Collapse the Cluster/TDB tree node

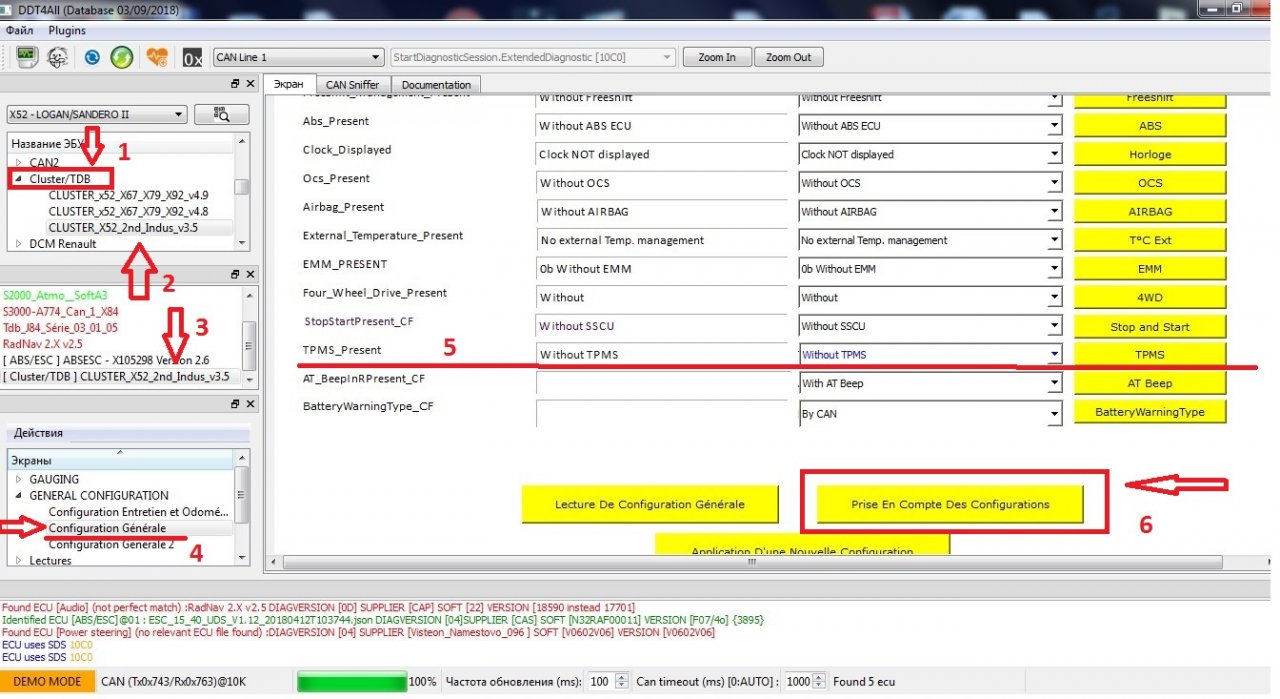point(18,179)
